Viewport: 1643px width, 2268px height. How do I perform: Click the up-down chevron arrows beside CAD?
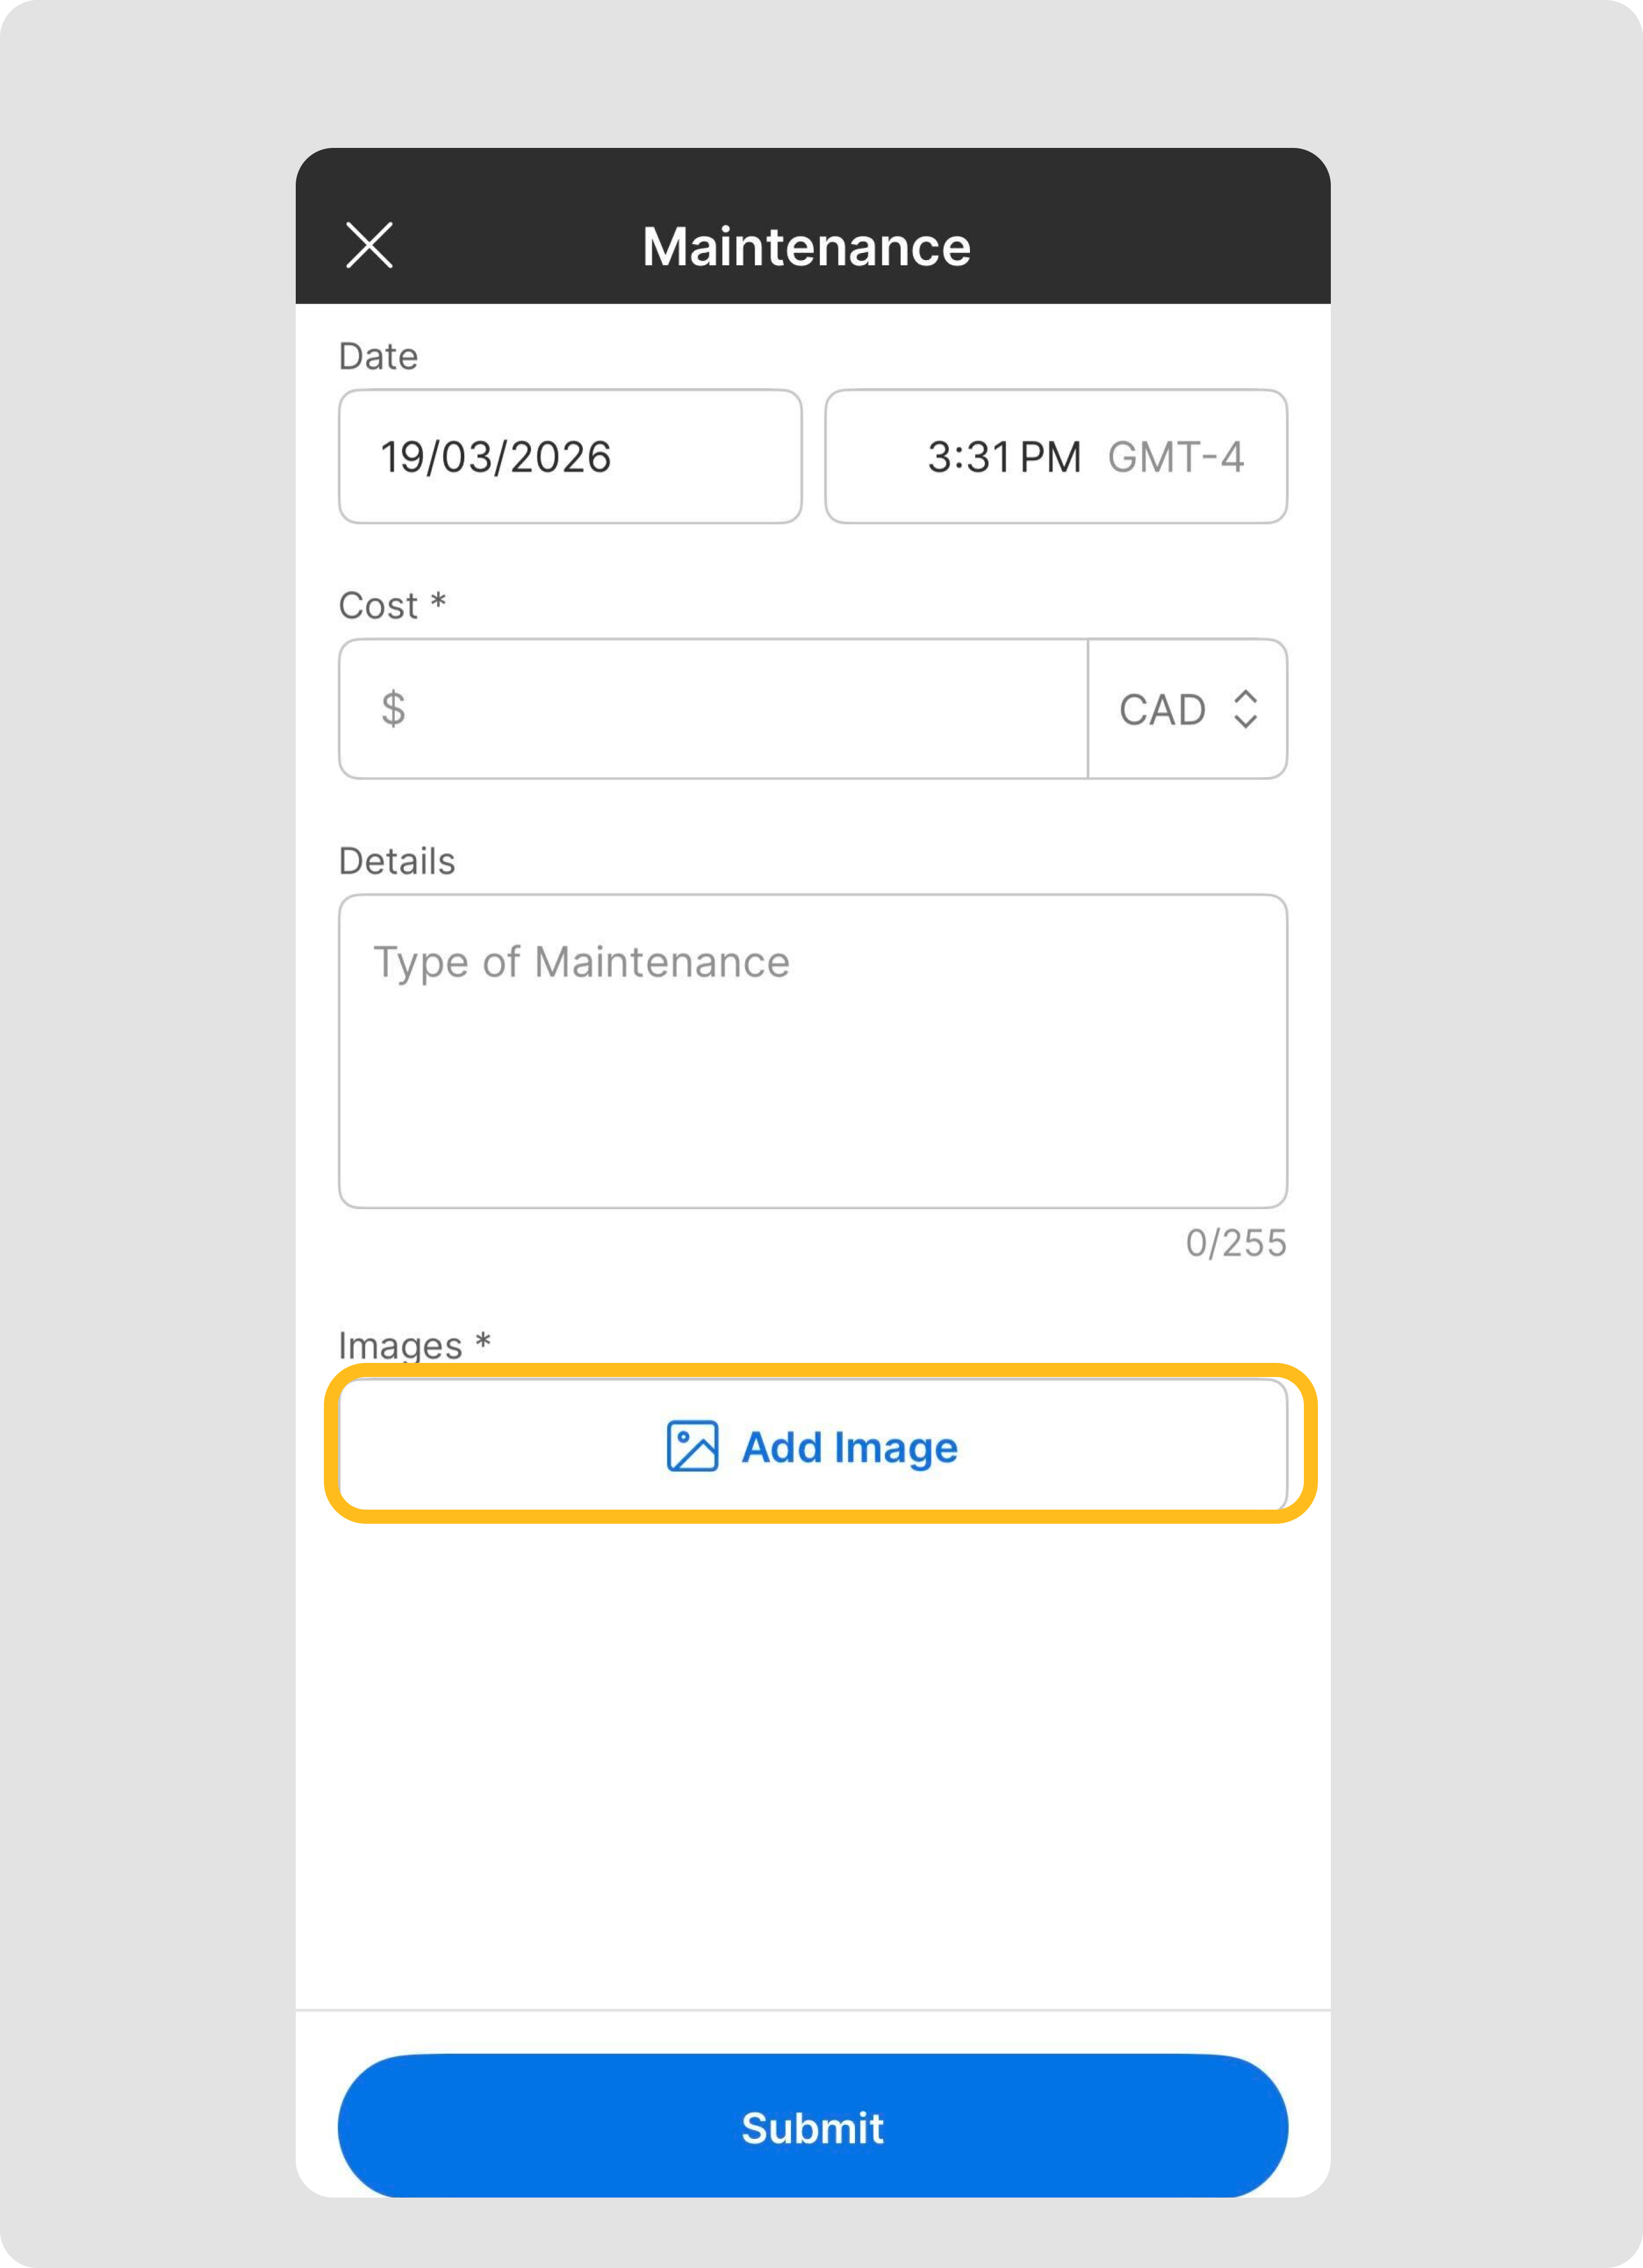click(x=1245, y=709)
